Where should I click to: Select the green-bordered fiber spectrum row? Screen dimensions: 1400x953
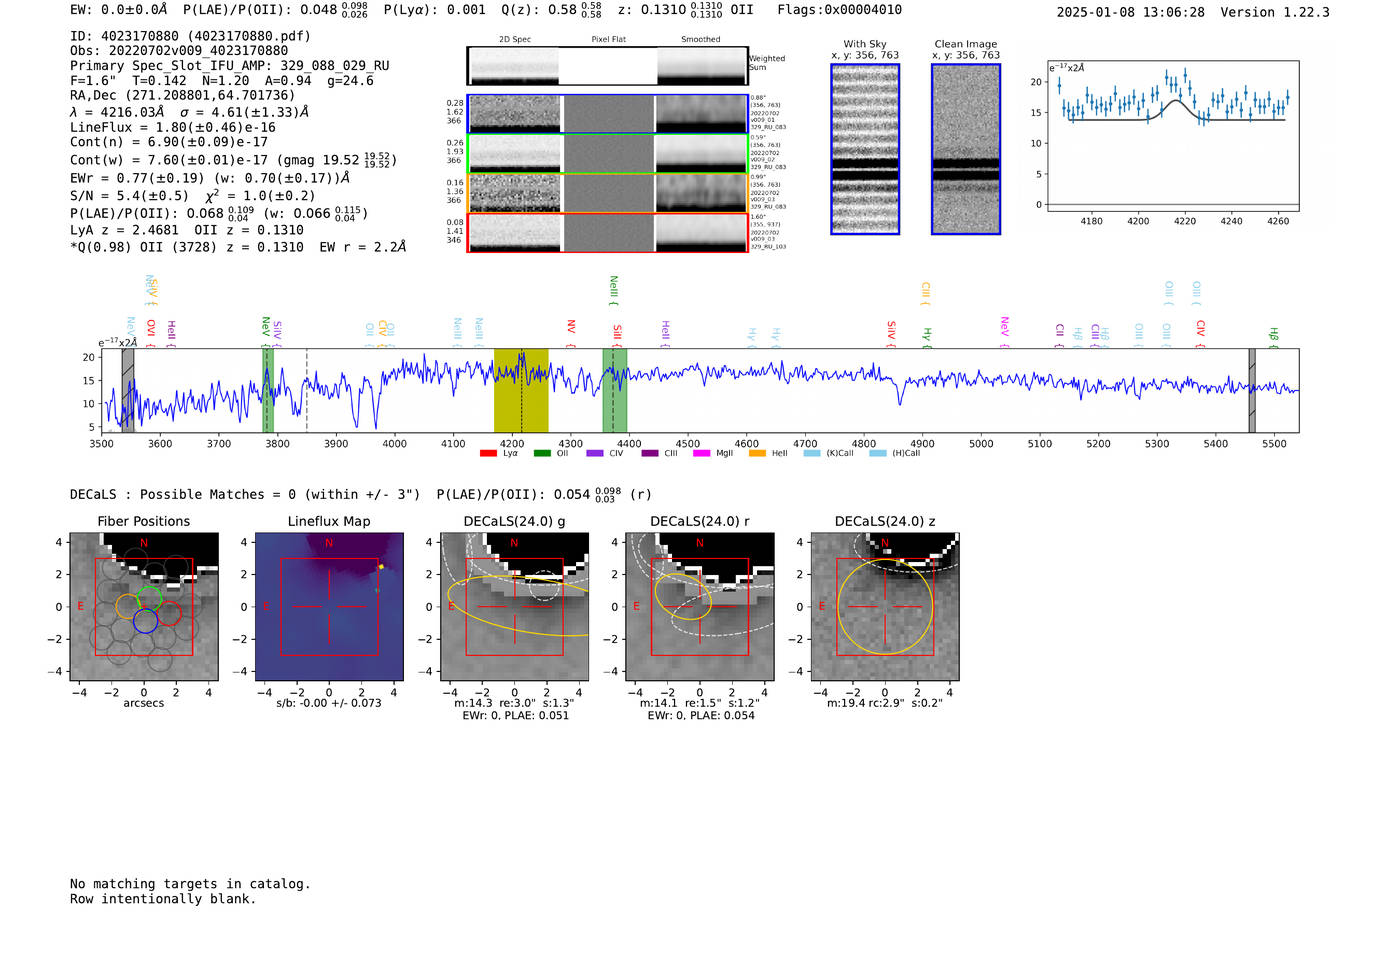[607, 153]
